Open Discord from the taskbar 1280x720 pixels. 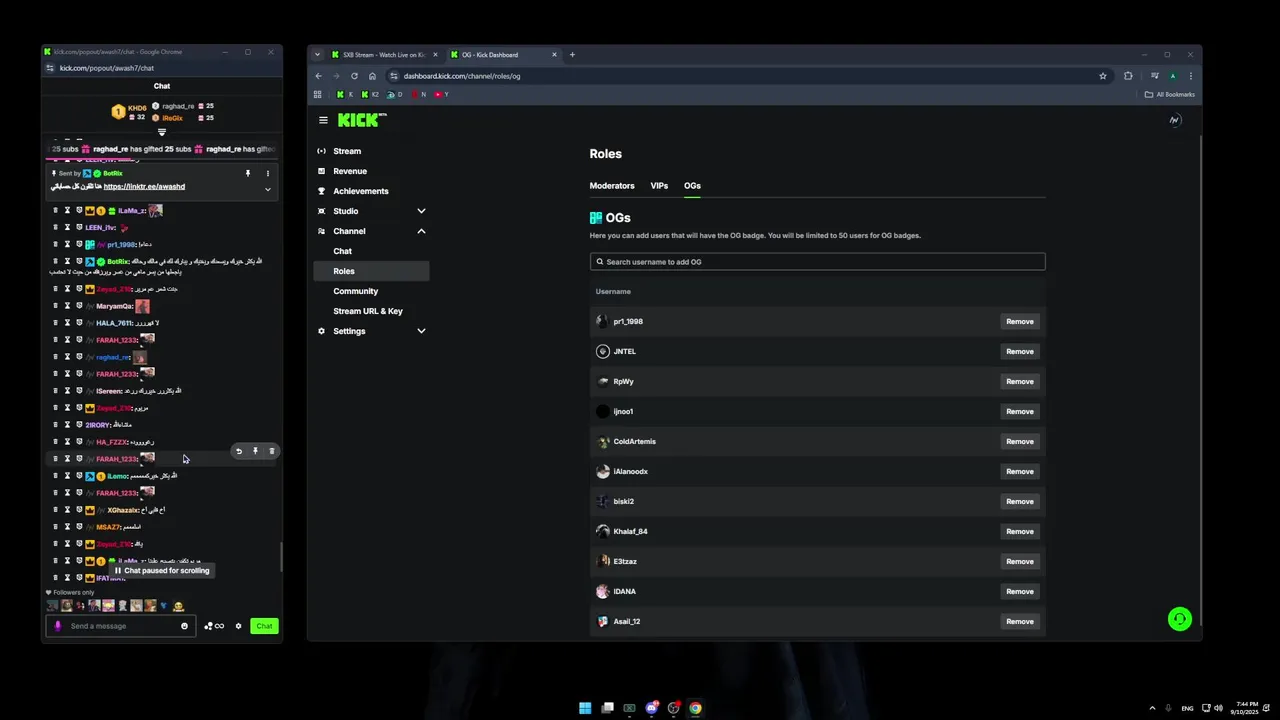pos(652,708)
